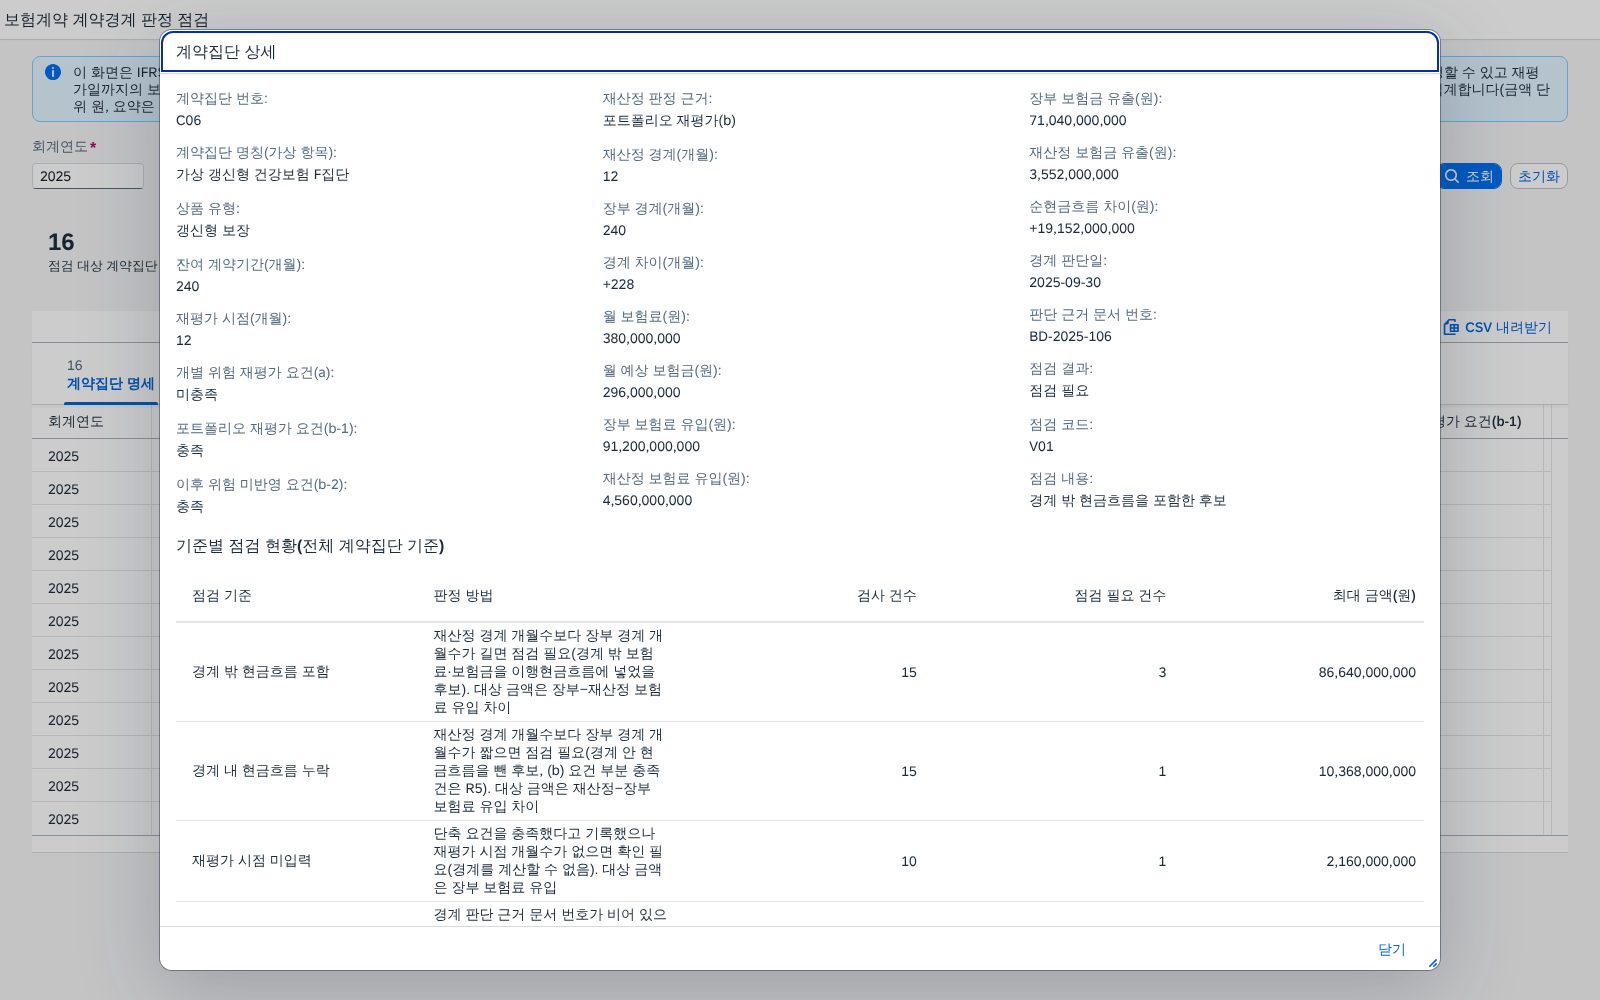Select the 경계 밖 현금흐름 포함 row
The width and height of the screenshot is (1600, 1000).
coord(800,672)
